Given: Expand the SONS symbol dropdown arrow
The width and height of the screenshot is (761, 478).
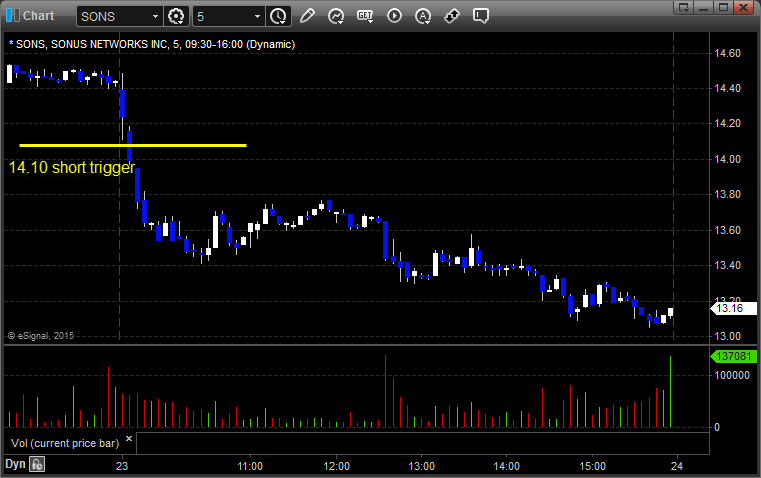Looking at the screenshot, I should click(x=155, y=16).
